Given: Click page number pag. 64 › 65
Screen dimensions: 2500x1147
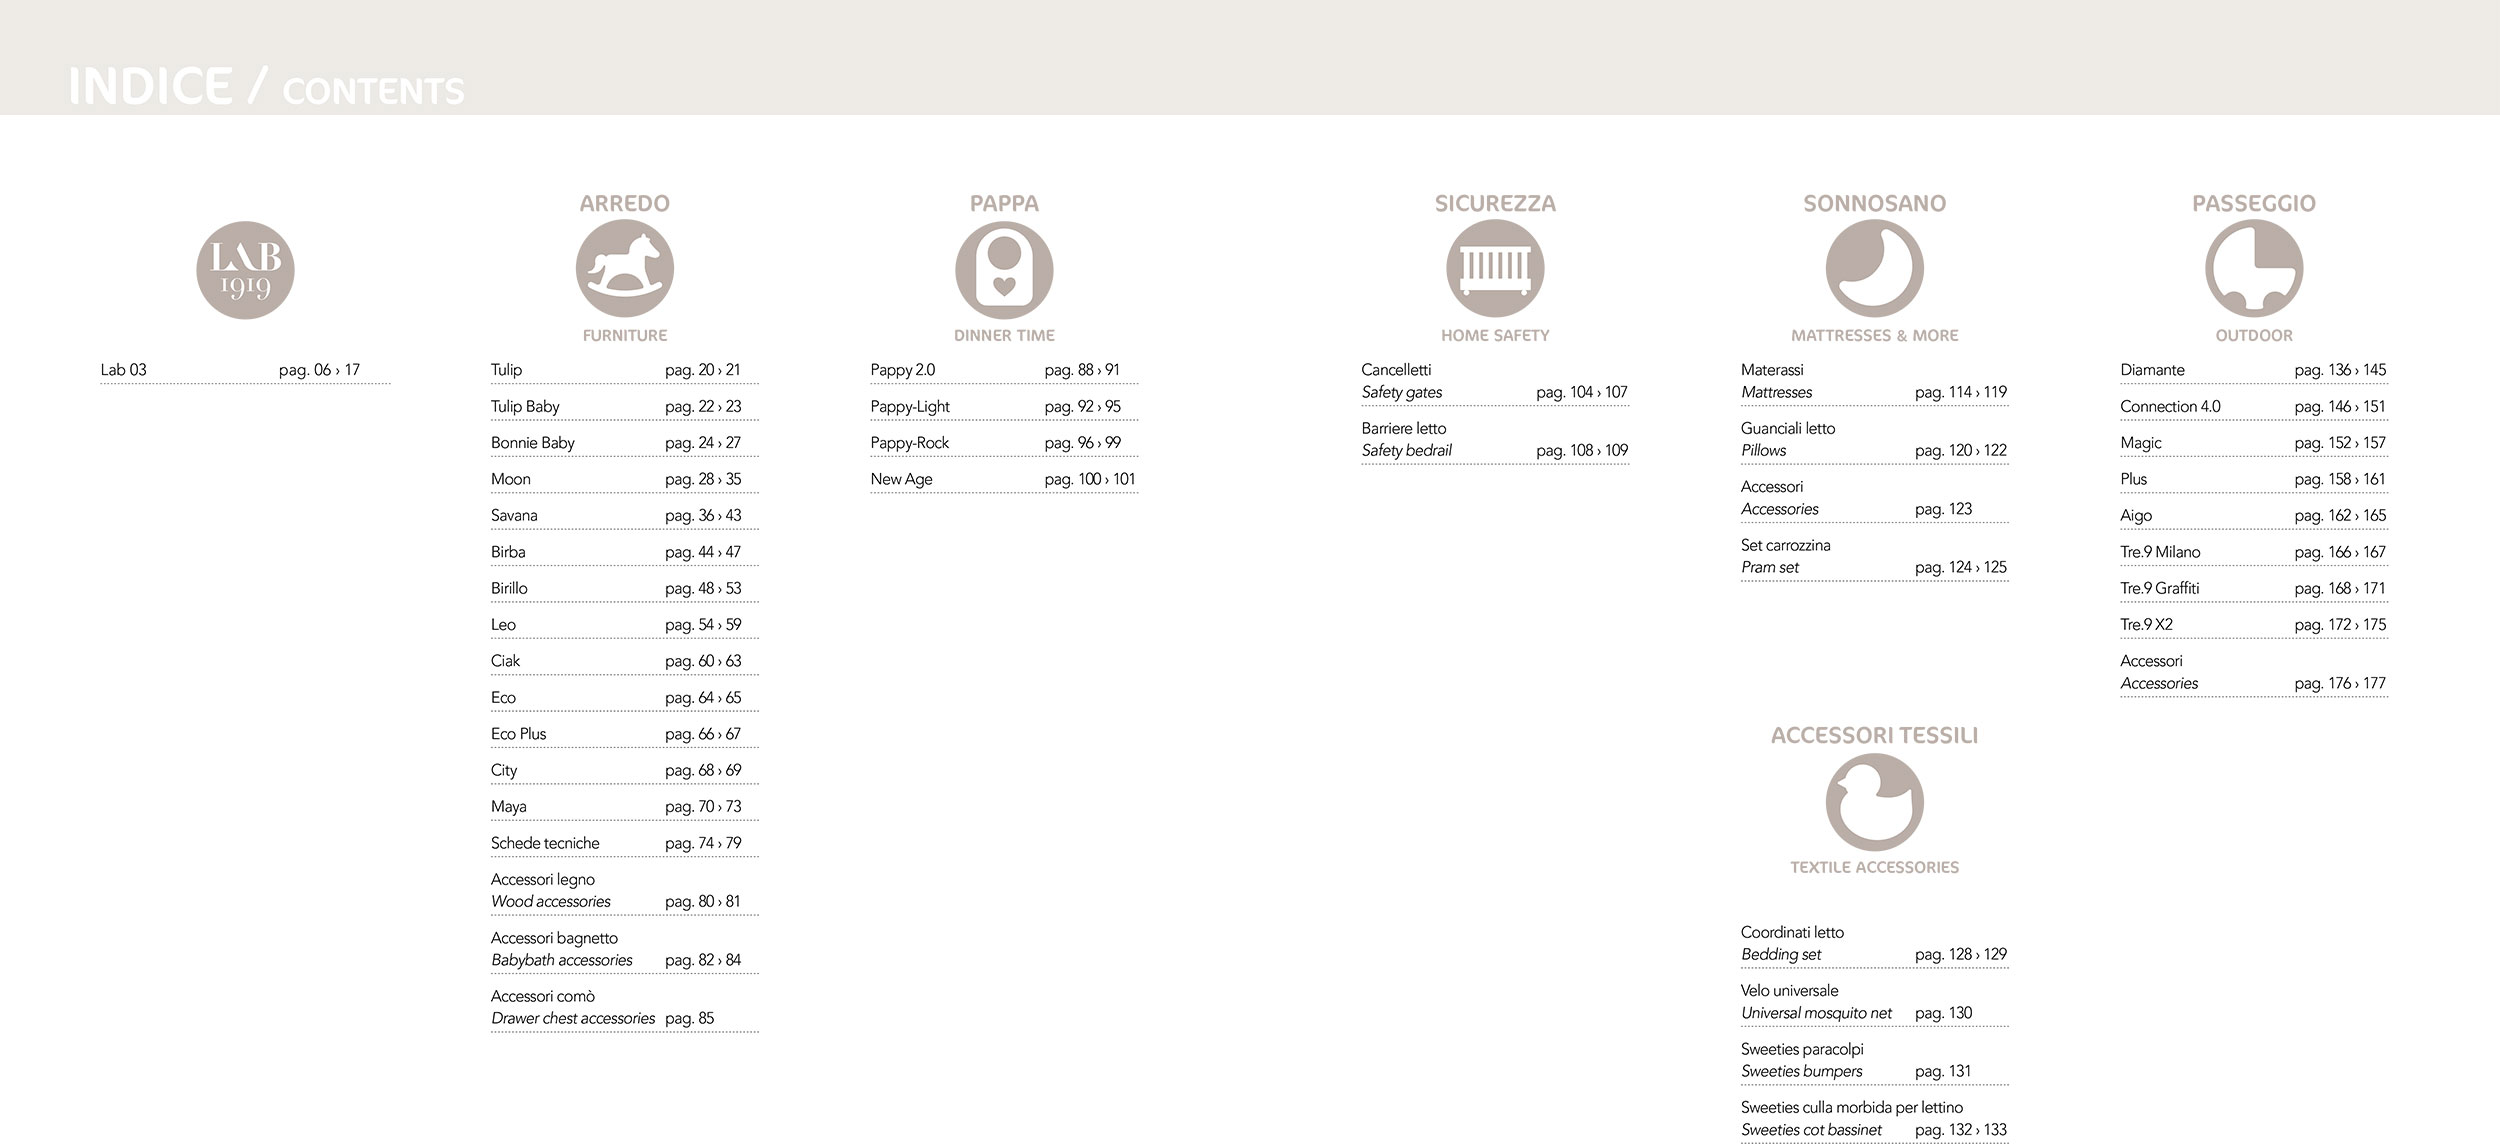Looking at the screenshot, I should [703, 697].
